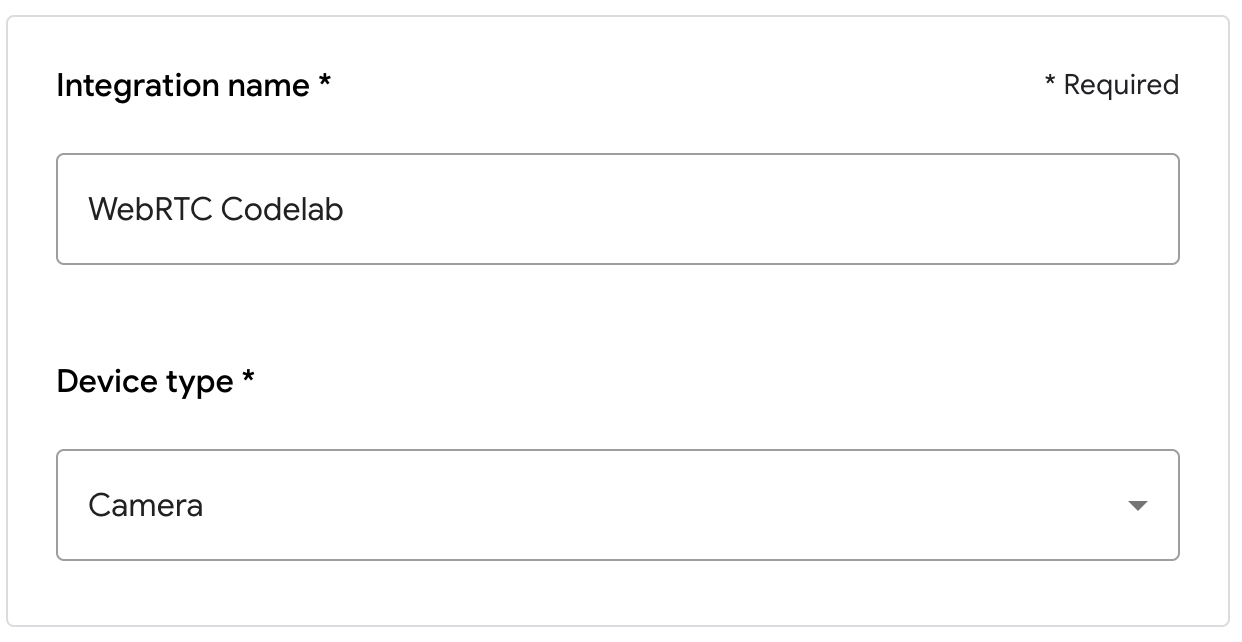Click the asterisk beside Integration name
1242x642 pixels.
click(x=325, y=83)
